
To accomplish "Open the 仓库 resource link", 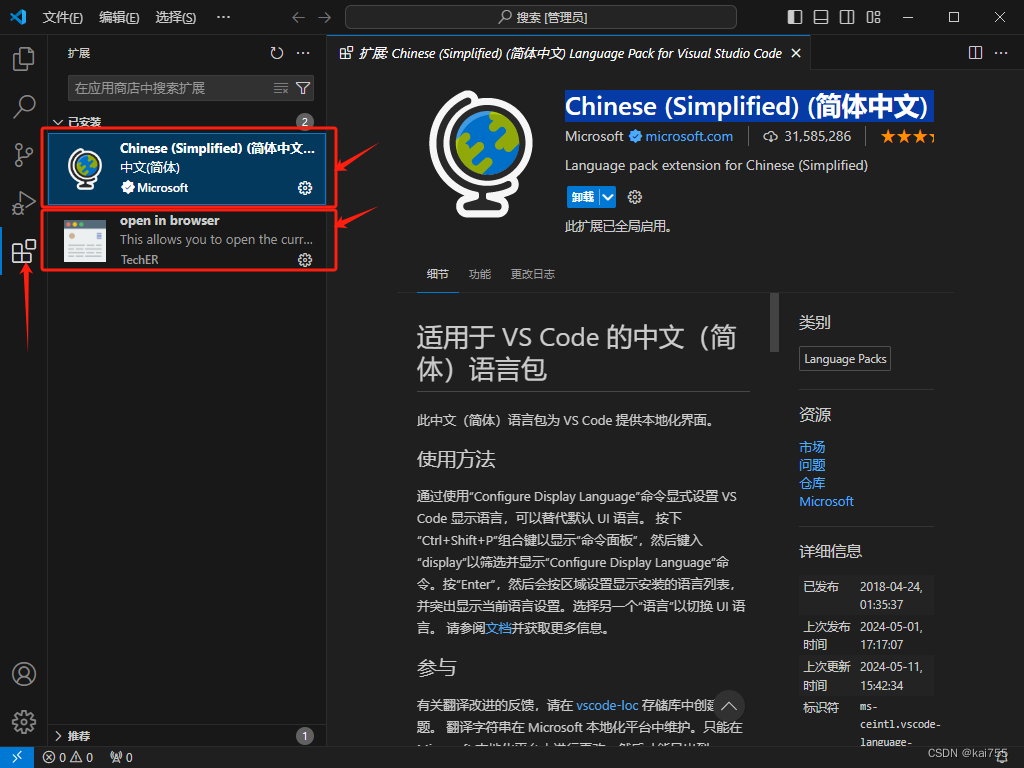I will point(812,483).
